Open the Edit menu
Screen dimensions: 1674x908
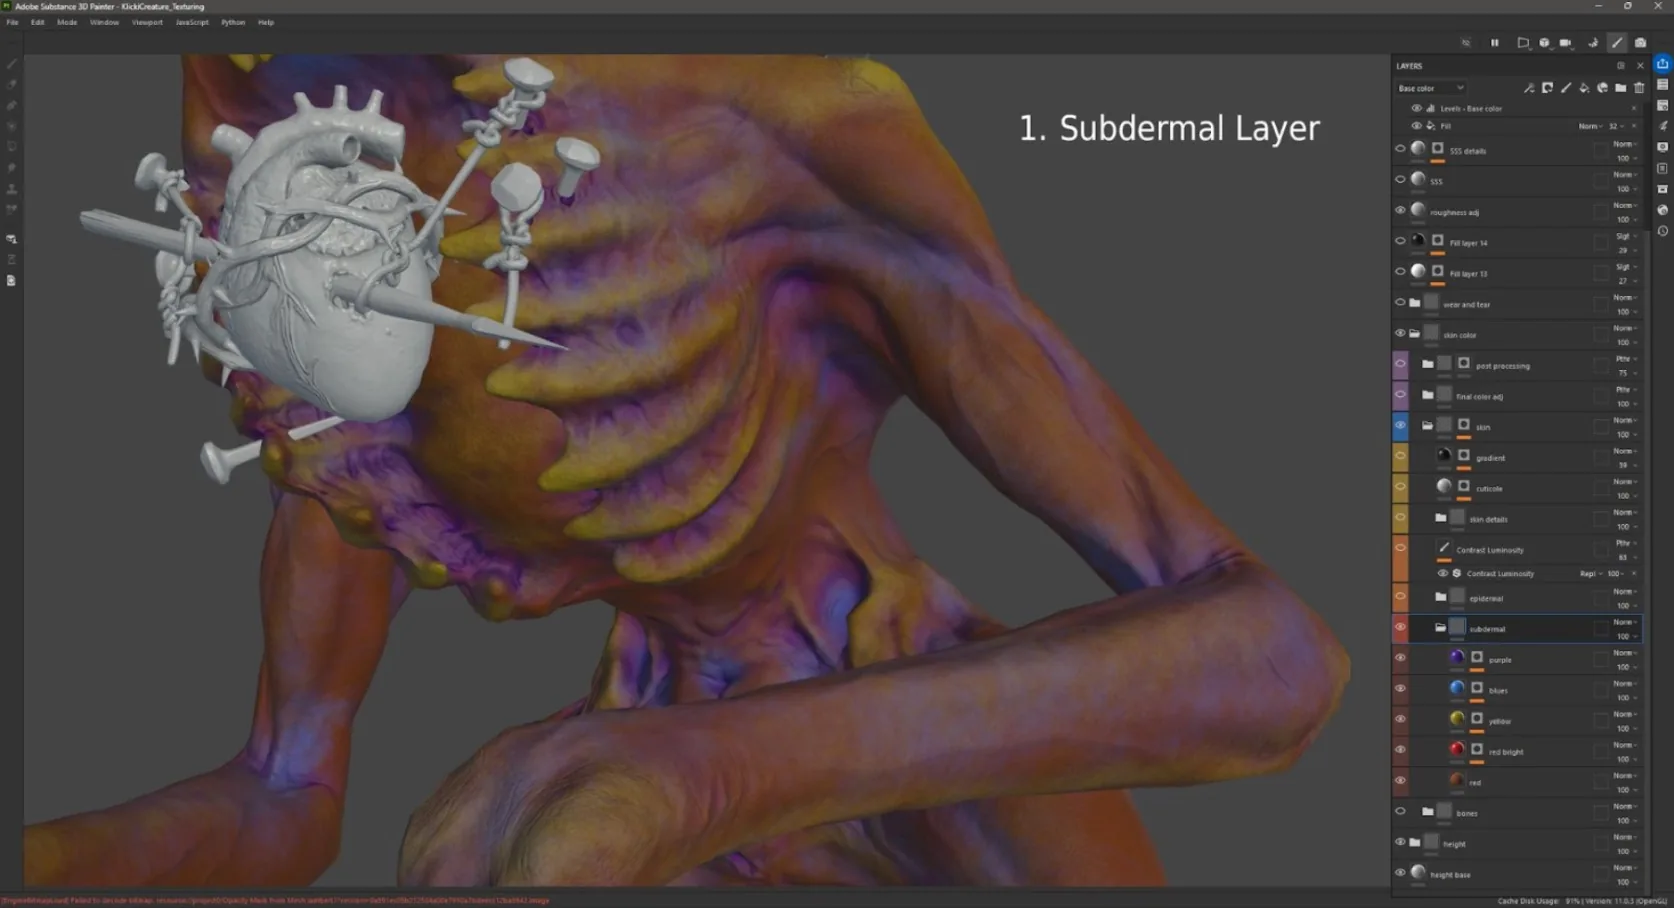click(38, 22)
